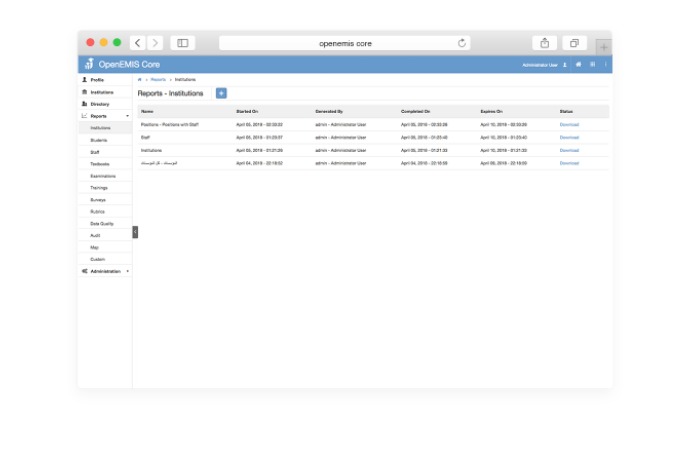Click the home icon in blue header
The width and height of the screenshot is (690, 460).
pyautogui.click(x=578, y=64)
